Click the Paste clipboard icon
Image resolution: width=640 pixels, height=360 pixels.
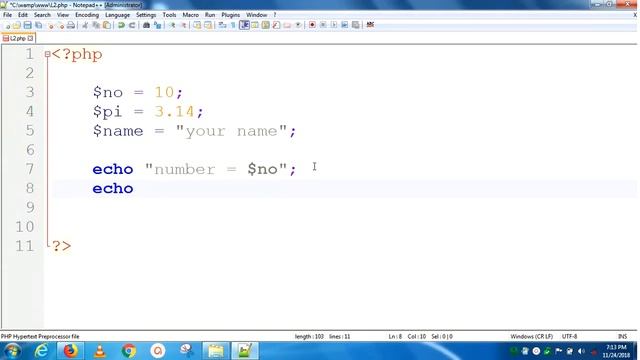point(107,25)
